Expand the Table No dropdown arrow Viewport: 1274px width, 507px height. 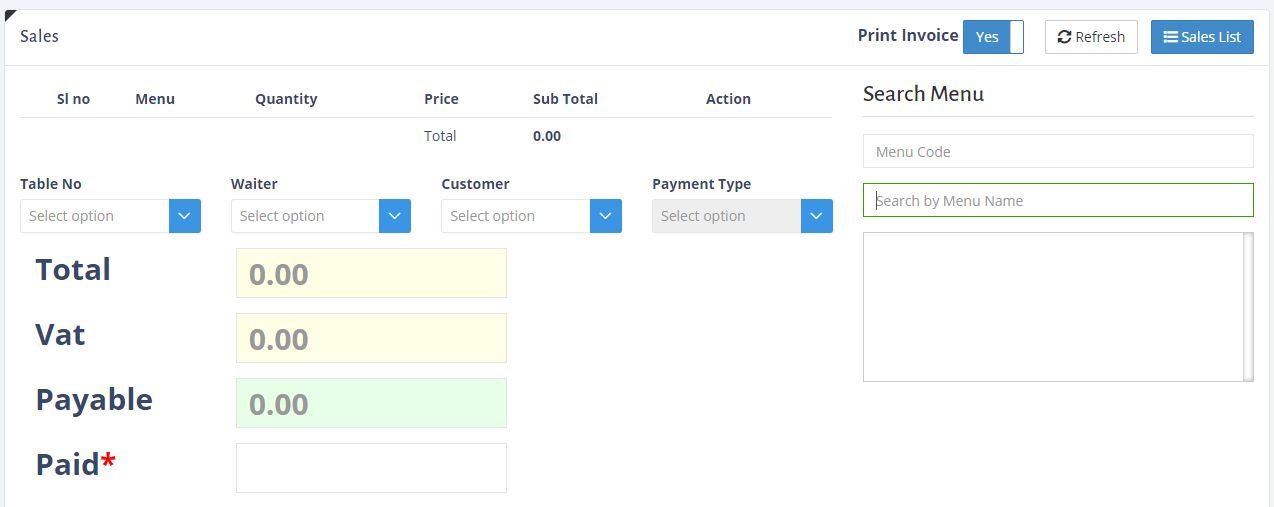tap(185, 216)
